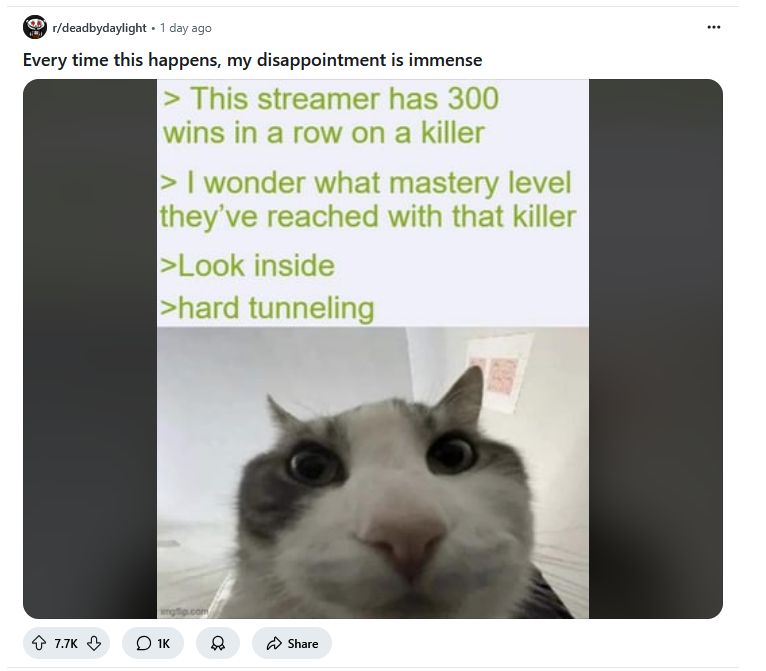The height and width of the screenshot is (671, 766).
Task: Click the 1K comments count
Action: pyautogui.click(x=164, y=644)
